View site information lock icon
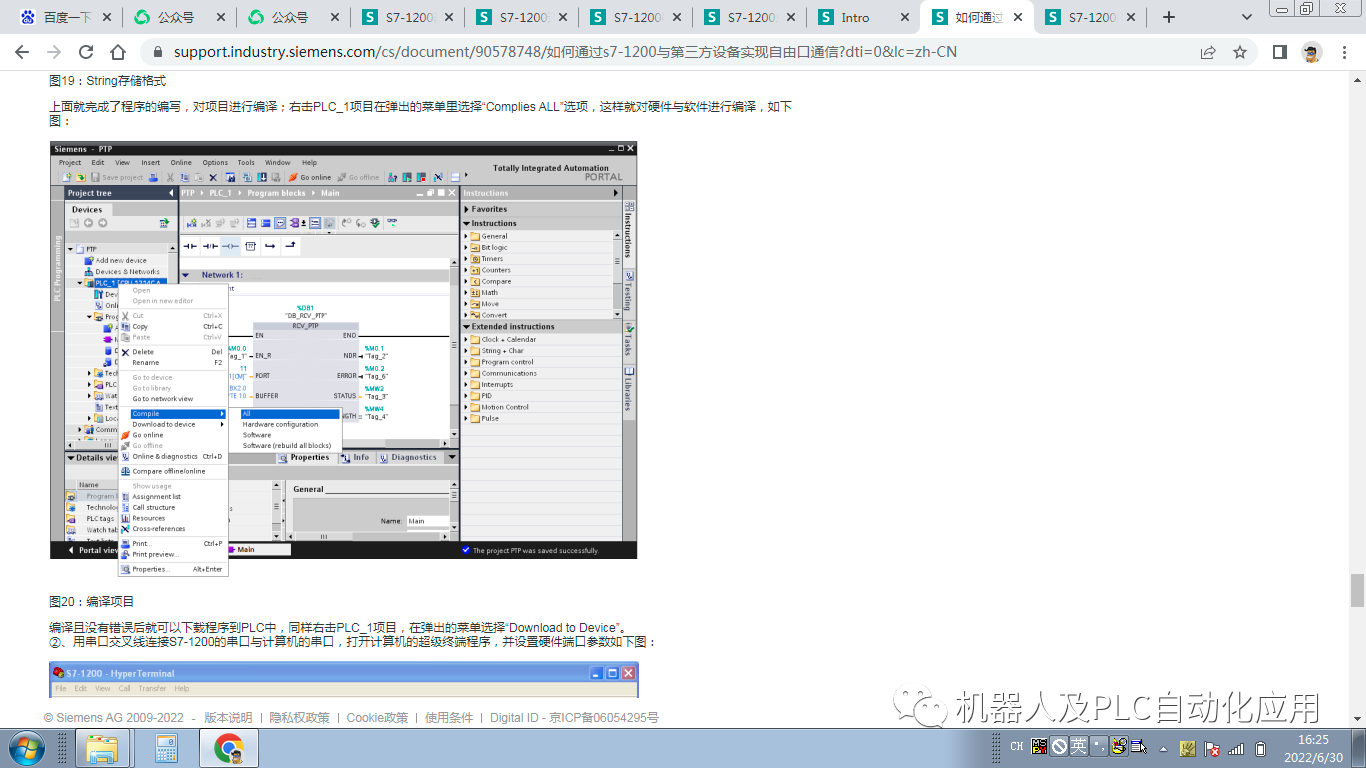1366x768 pixels. [157, 52]
